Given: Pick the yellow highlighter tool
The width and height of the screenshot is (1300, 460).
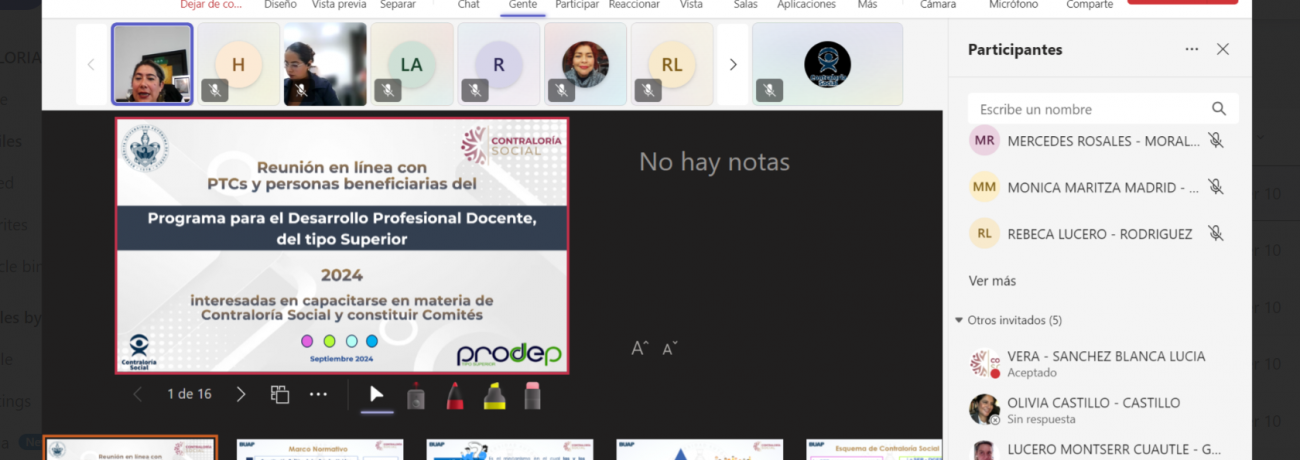Looking at the screenshot, I should point(493,396).
